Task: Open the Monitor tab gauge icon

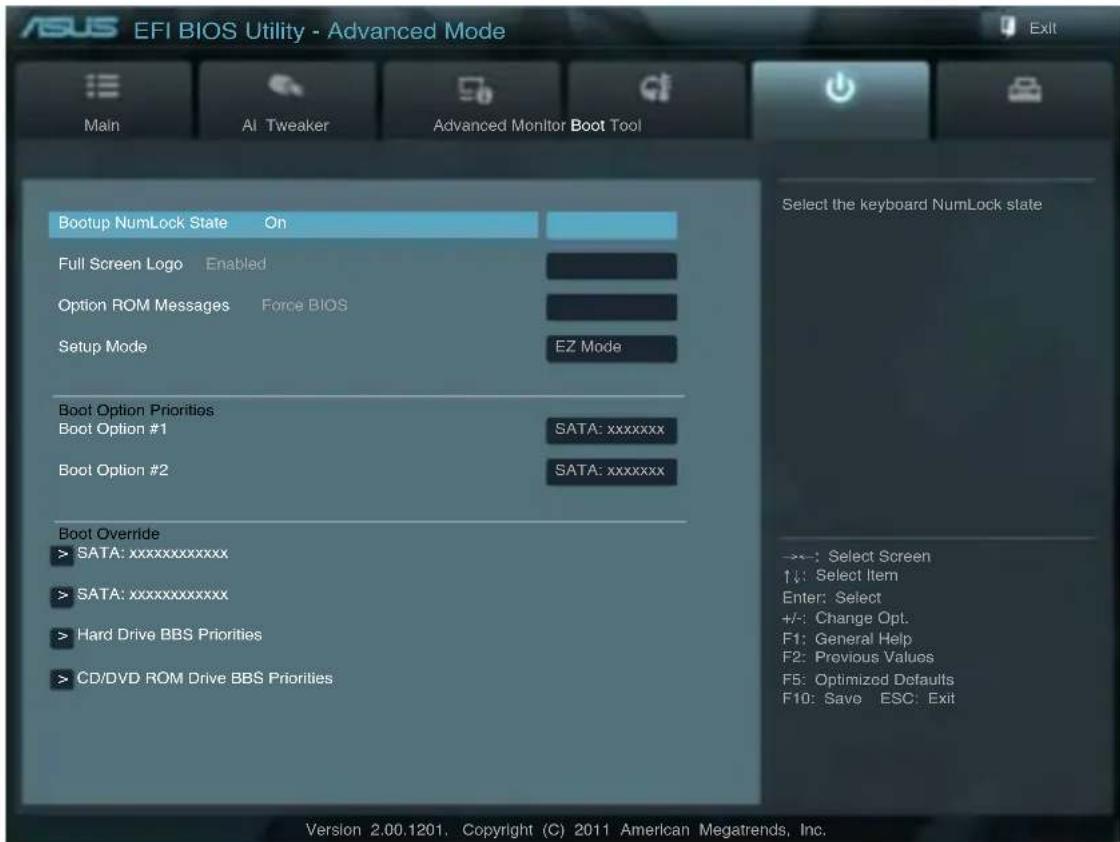Action: click(656, 87)
